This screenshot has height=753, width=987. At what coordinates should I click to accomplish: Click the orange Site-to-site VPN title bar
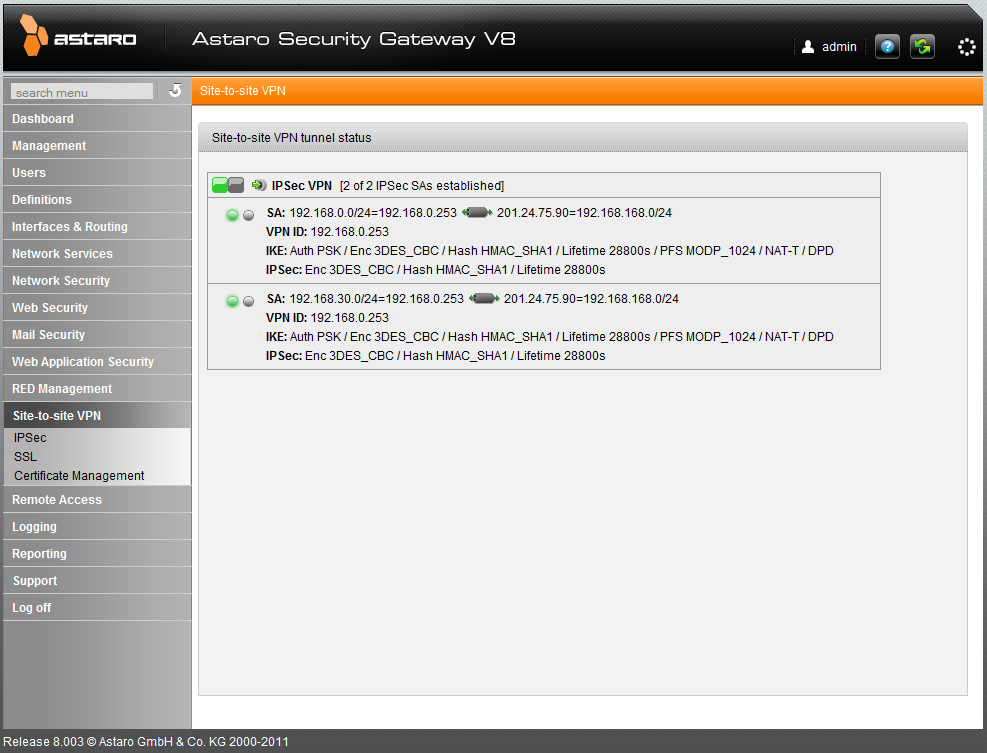coord(587,91)
